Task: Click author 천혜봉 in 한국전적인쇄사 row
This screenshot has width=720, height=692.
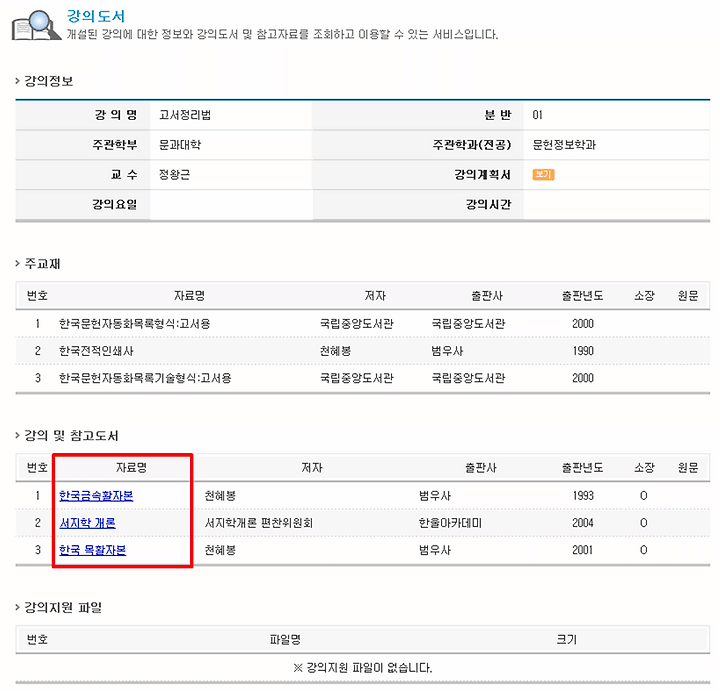Action: point(335,351)
